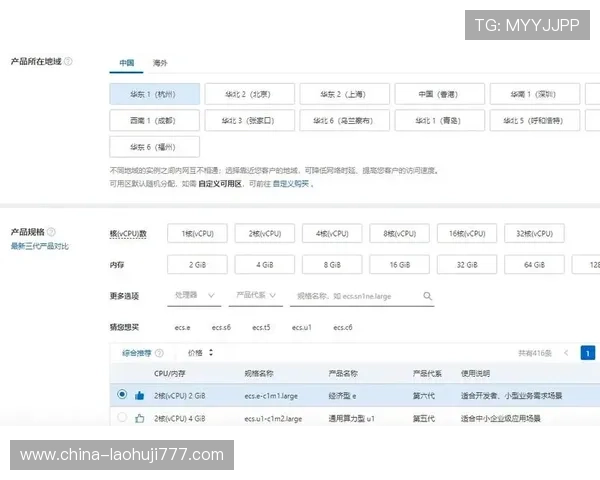Go to previous page arrow
The width and height of the screenshot is (600, 480).
(x=566, y=353)
